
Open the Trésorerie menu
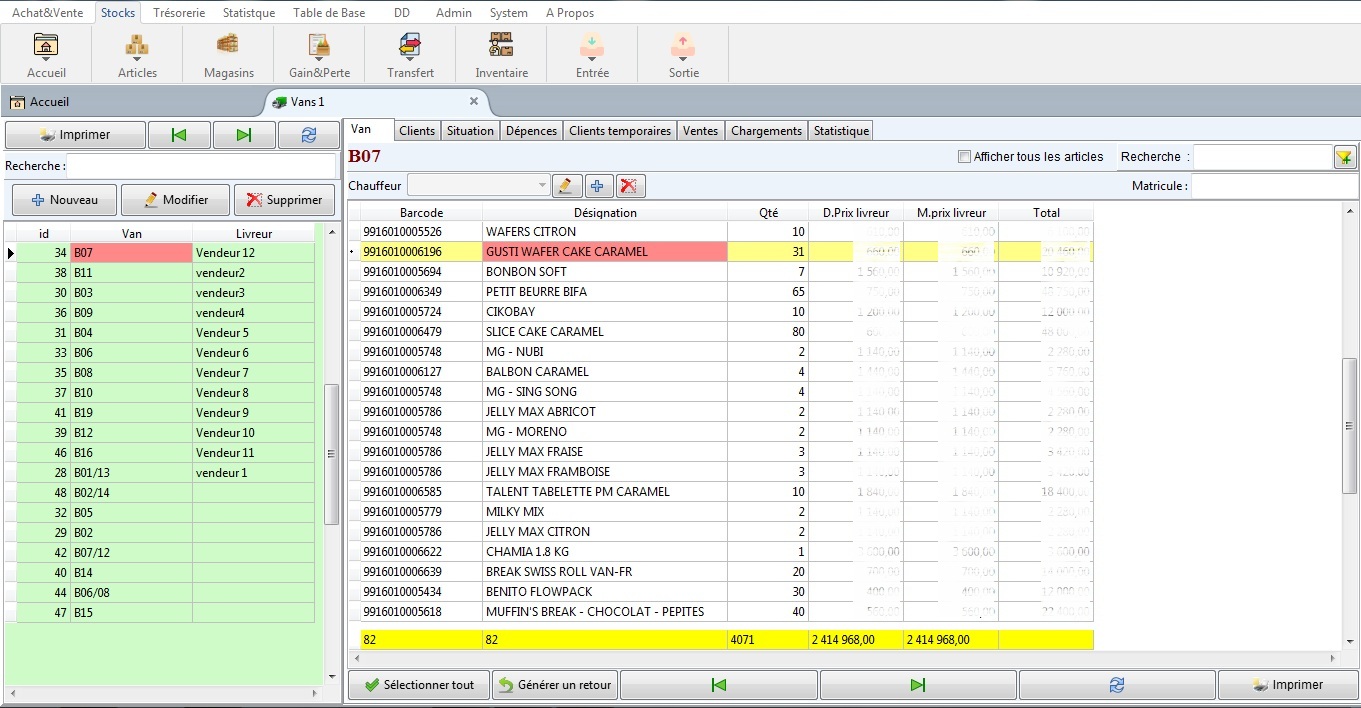180,13
